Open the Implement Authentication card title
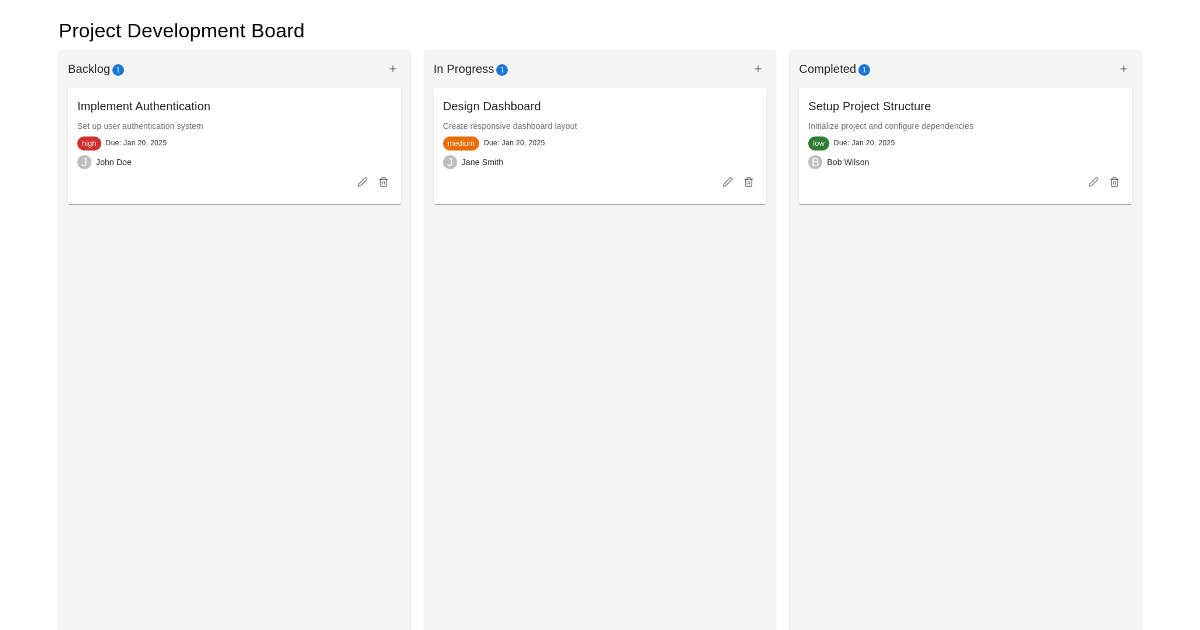Screen dimensions: 1200x630 click(144, 106)
